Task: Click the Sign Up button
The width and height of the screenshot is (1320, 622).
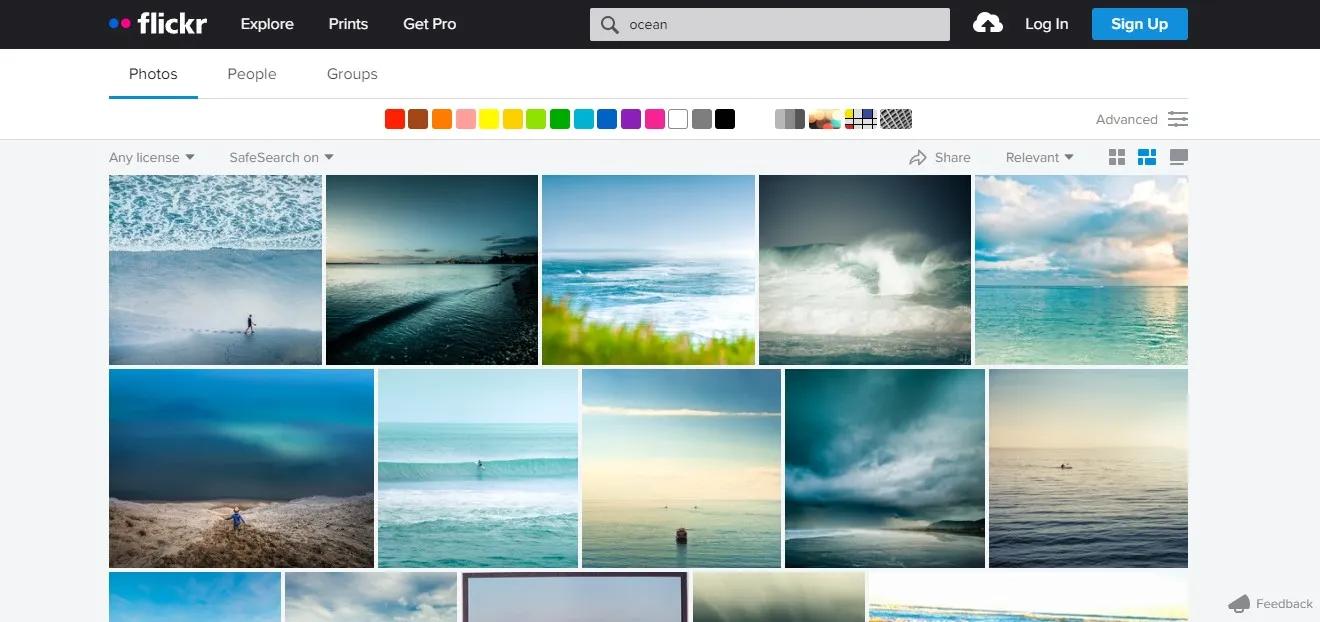Action: 1140,24
